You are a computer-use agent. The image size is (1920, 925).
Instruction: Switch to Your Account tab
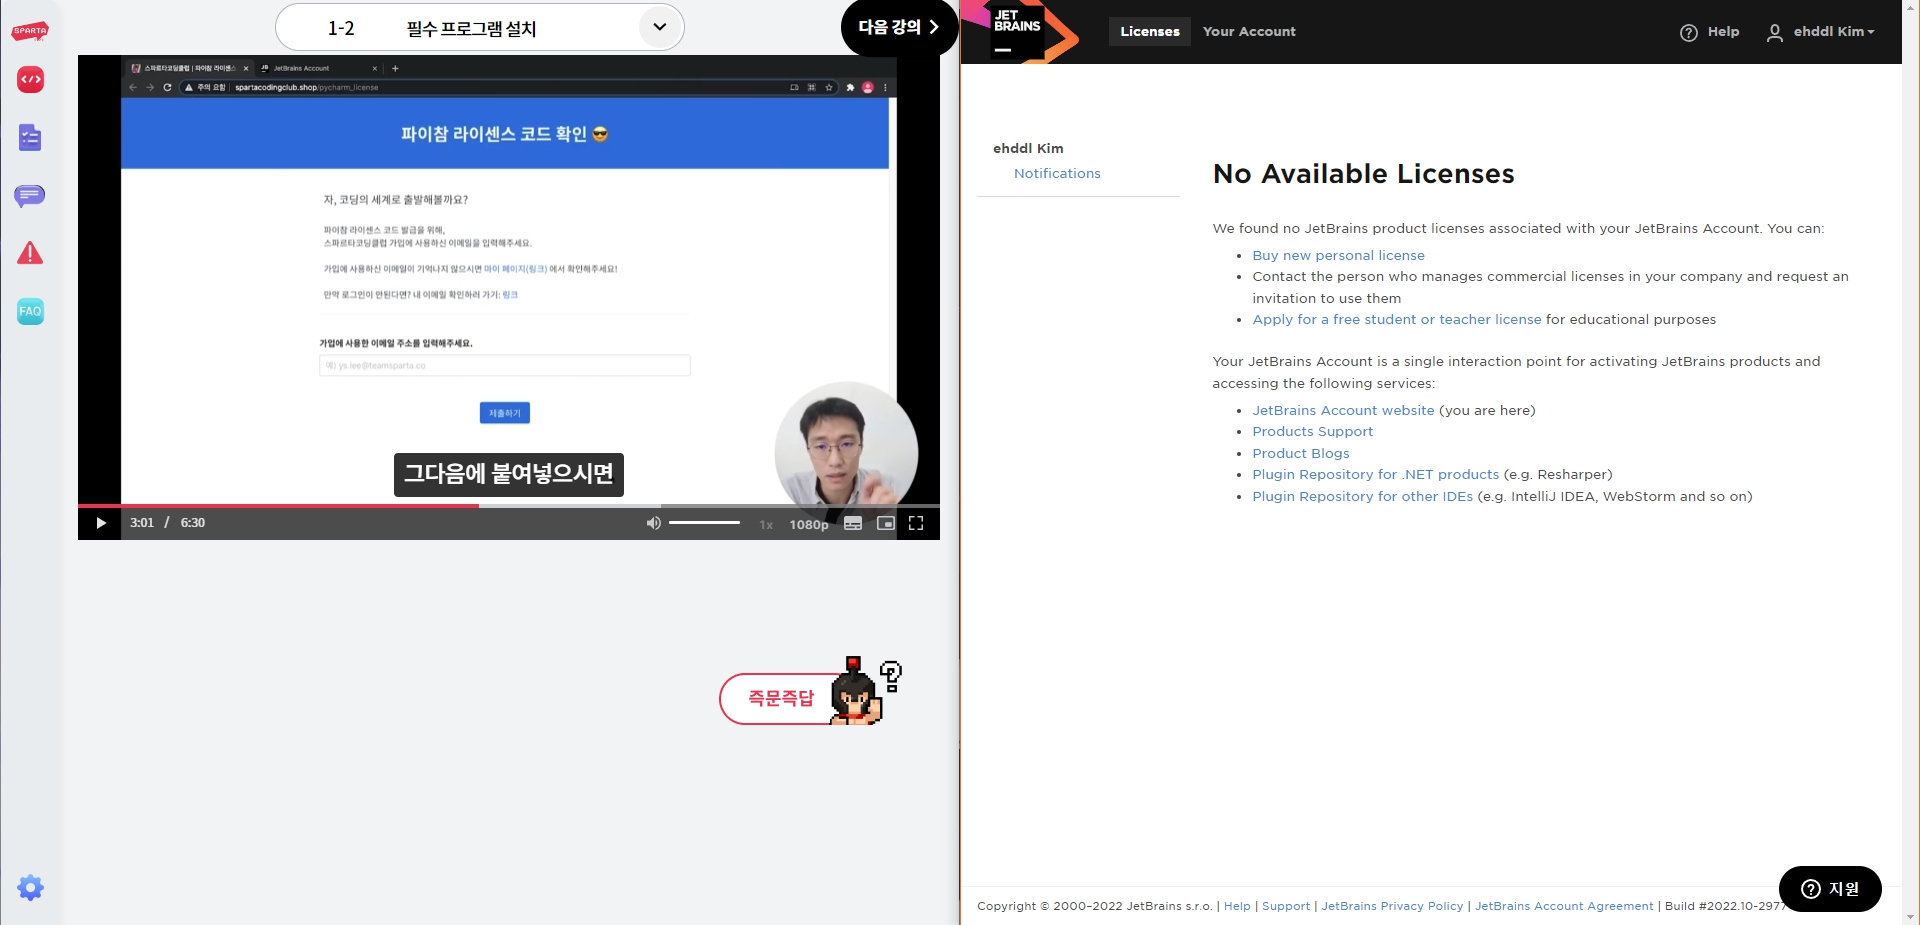click(x=1249, y=31)
